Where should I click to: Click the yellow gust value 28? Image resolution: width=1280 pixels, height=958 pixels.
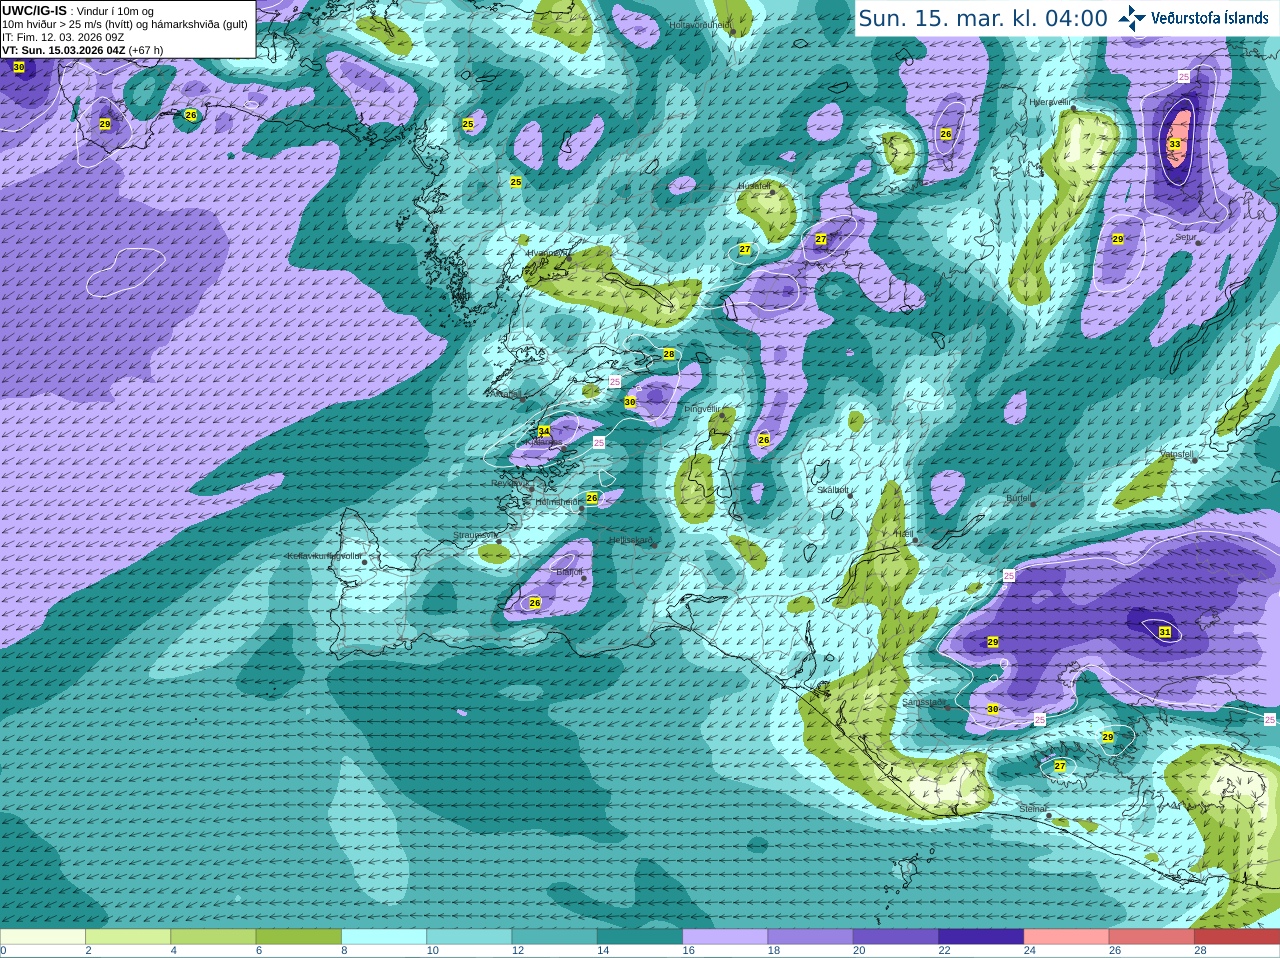click(669, 354)
